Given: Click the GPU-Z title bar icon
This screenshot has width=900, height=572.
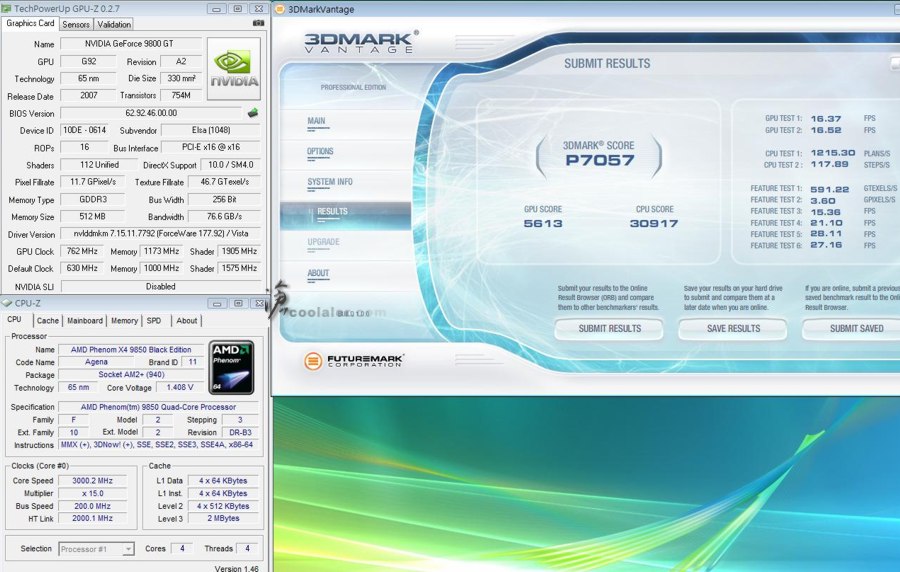Looking at the screenshot, I should click(x=6, y=9).
